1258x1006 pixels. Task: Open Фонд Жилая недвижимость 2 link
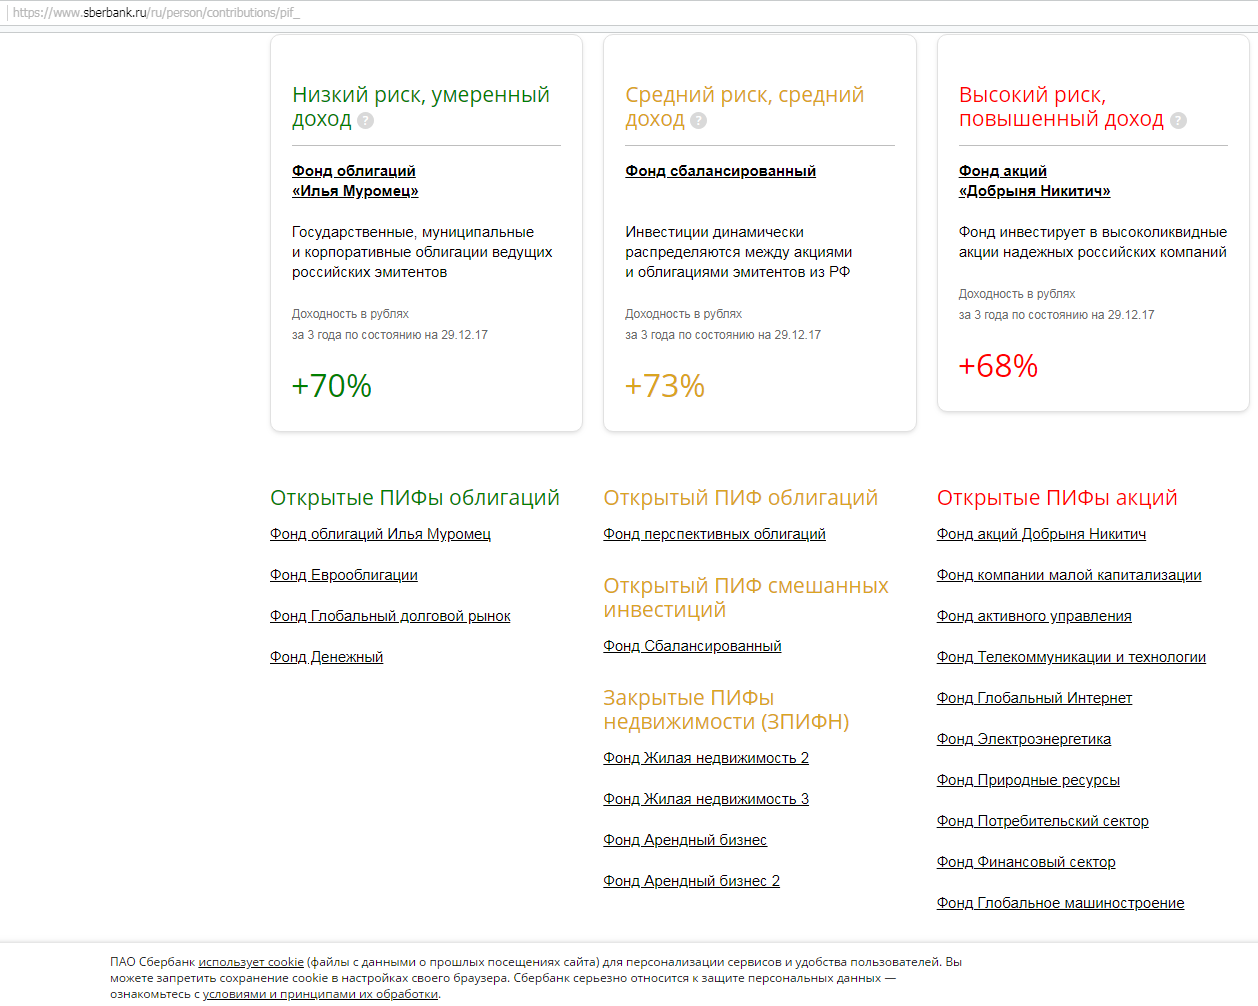pyautogui.click(x=706, y=758)
